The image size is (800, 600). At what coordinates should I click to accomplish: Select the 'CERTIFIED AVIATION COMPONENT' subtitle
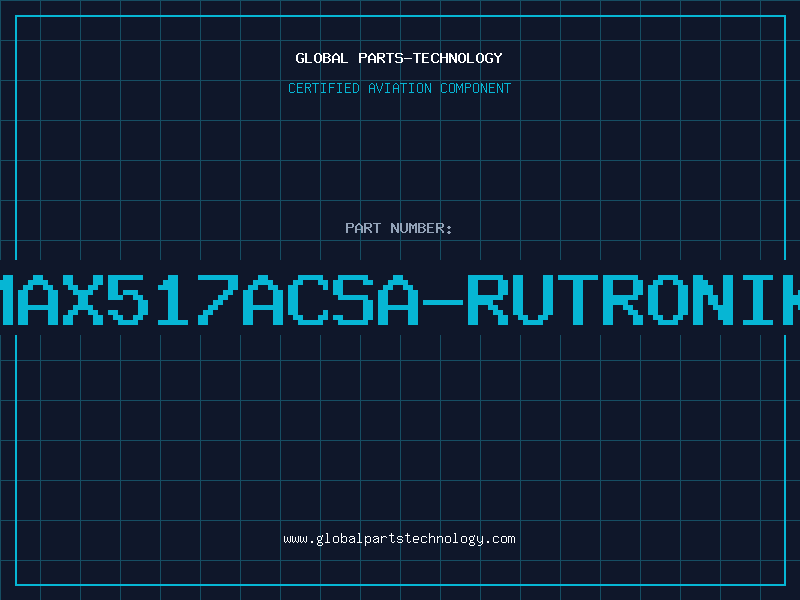pyautogui.click(x=399, y=88)
